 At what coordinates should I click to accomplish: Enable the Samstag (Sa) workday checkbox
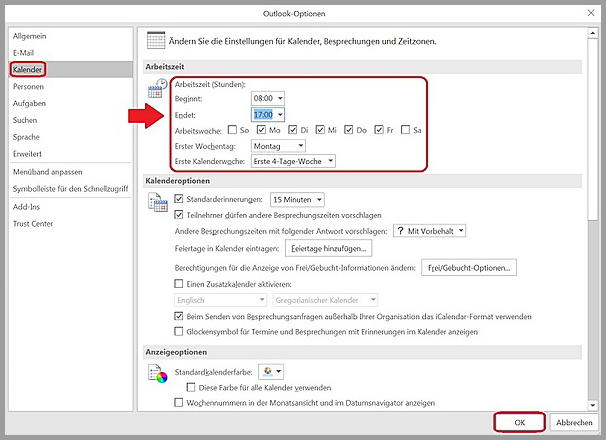(x=404, y=129)
